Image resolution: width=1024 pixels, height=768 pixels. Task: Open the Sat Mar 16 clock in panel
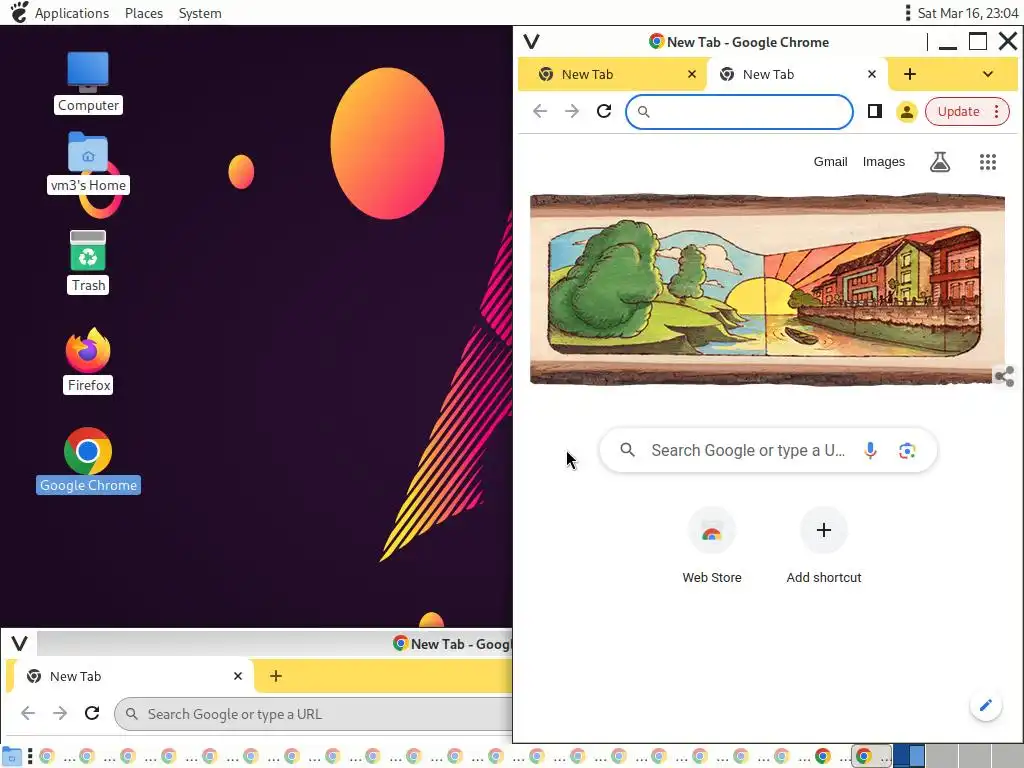967,13
